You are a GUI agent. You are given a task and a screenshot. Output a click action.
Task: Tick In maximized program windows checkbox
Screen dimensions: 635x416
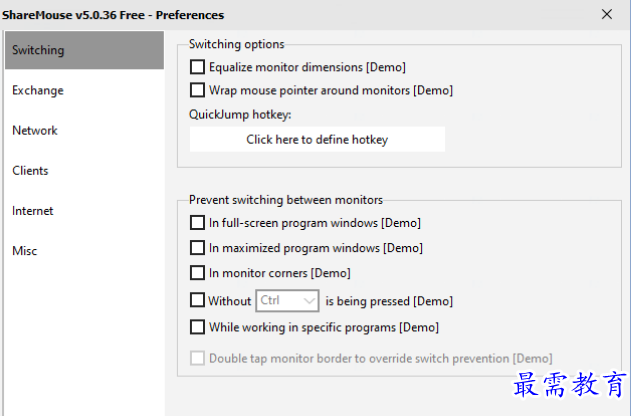tap(197, 248)
